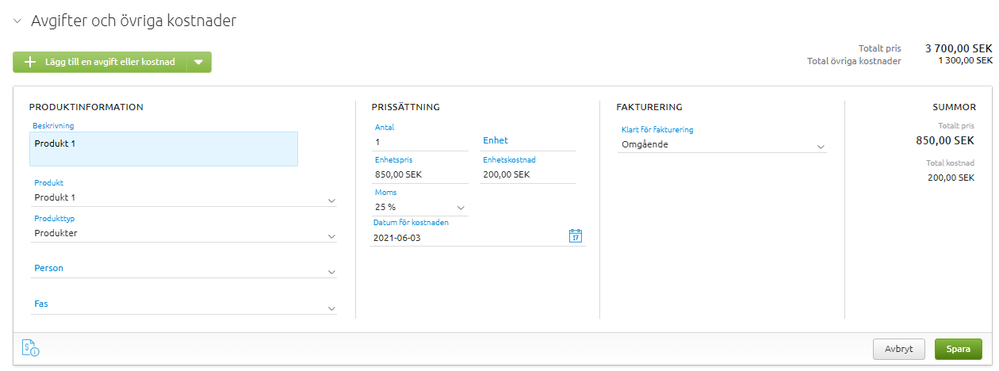Image resolution: width=999 pixels, height=371 pixels.
Task: Click Lägg till en avgift eller kostnad
Action: (x=110, y=62)
